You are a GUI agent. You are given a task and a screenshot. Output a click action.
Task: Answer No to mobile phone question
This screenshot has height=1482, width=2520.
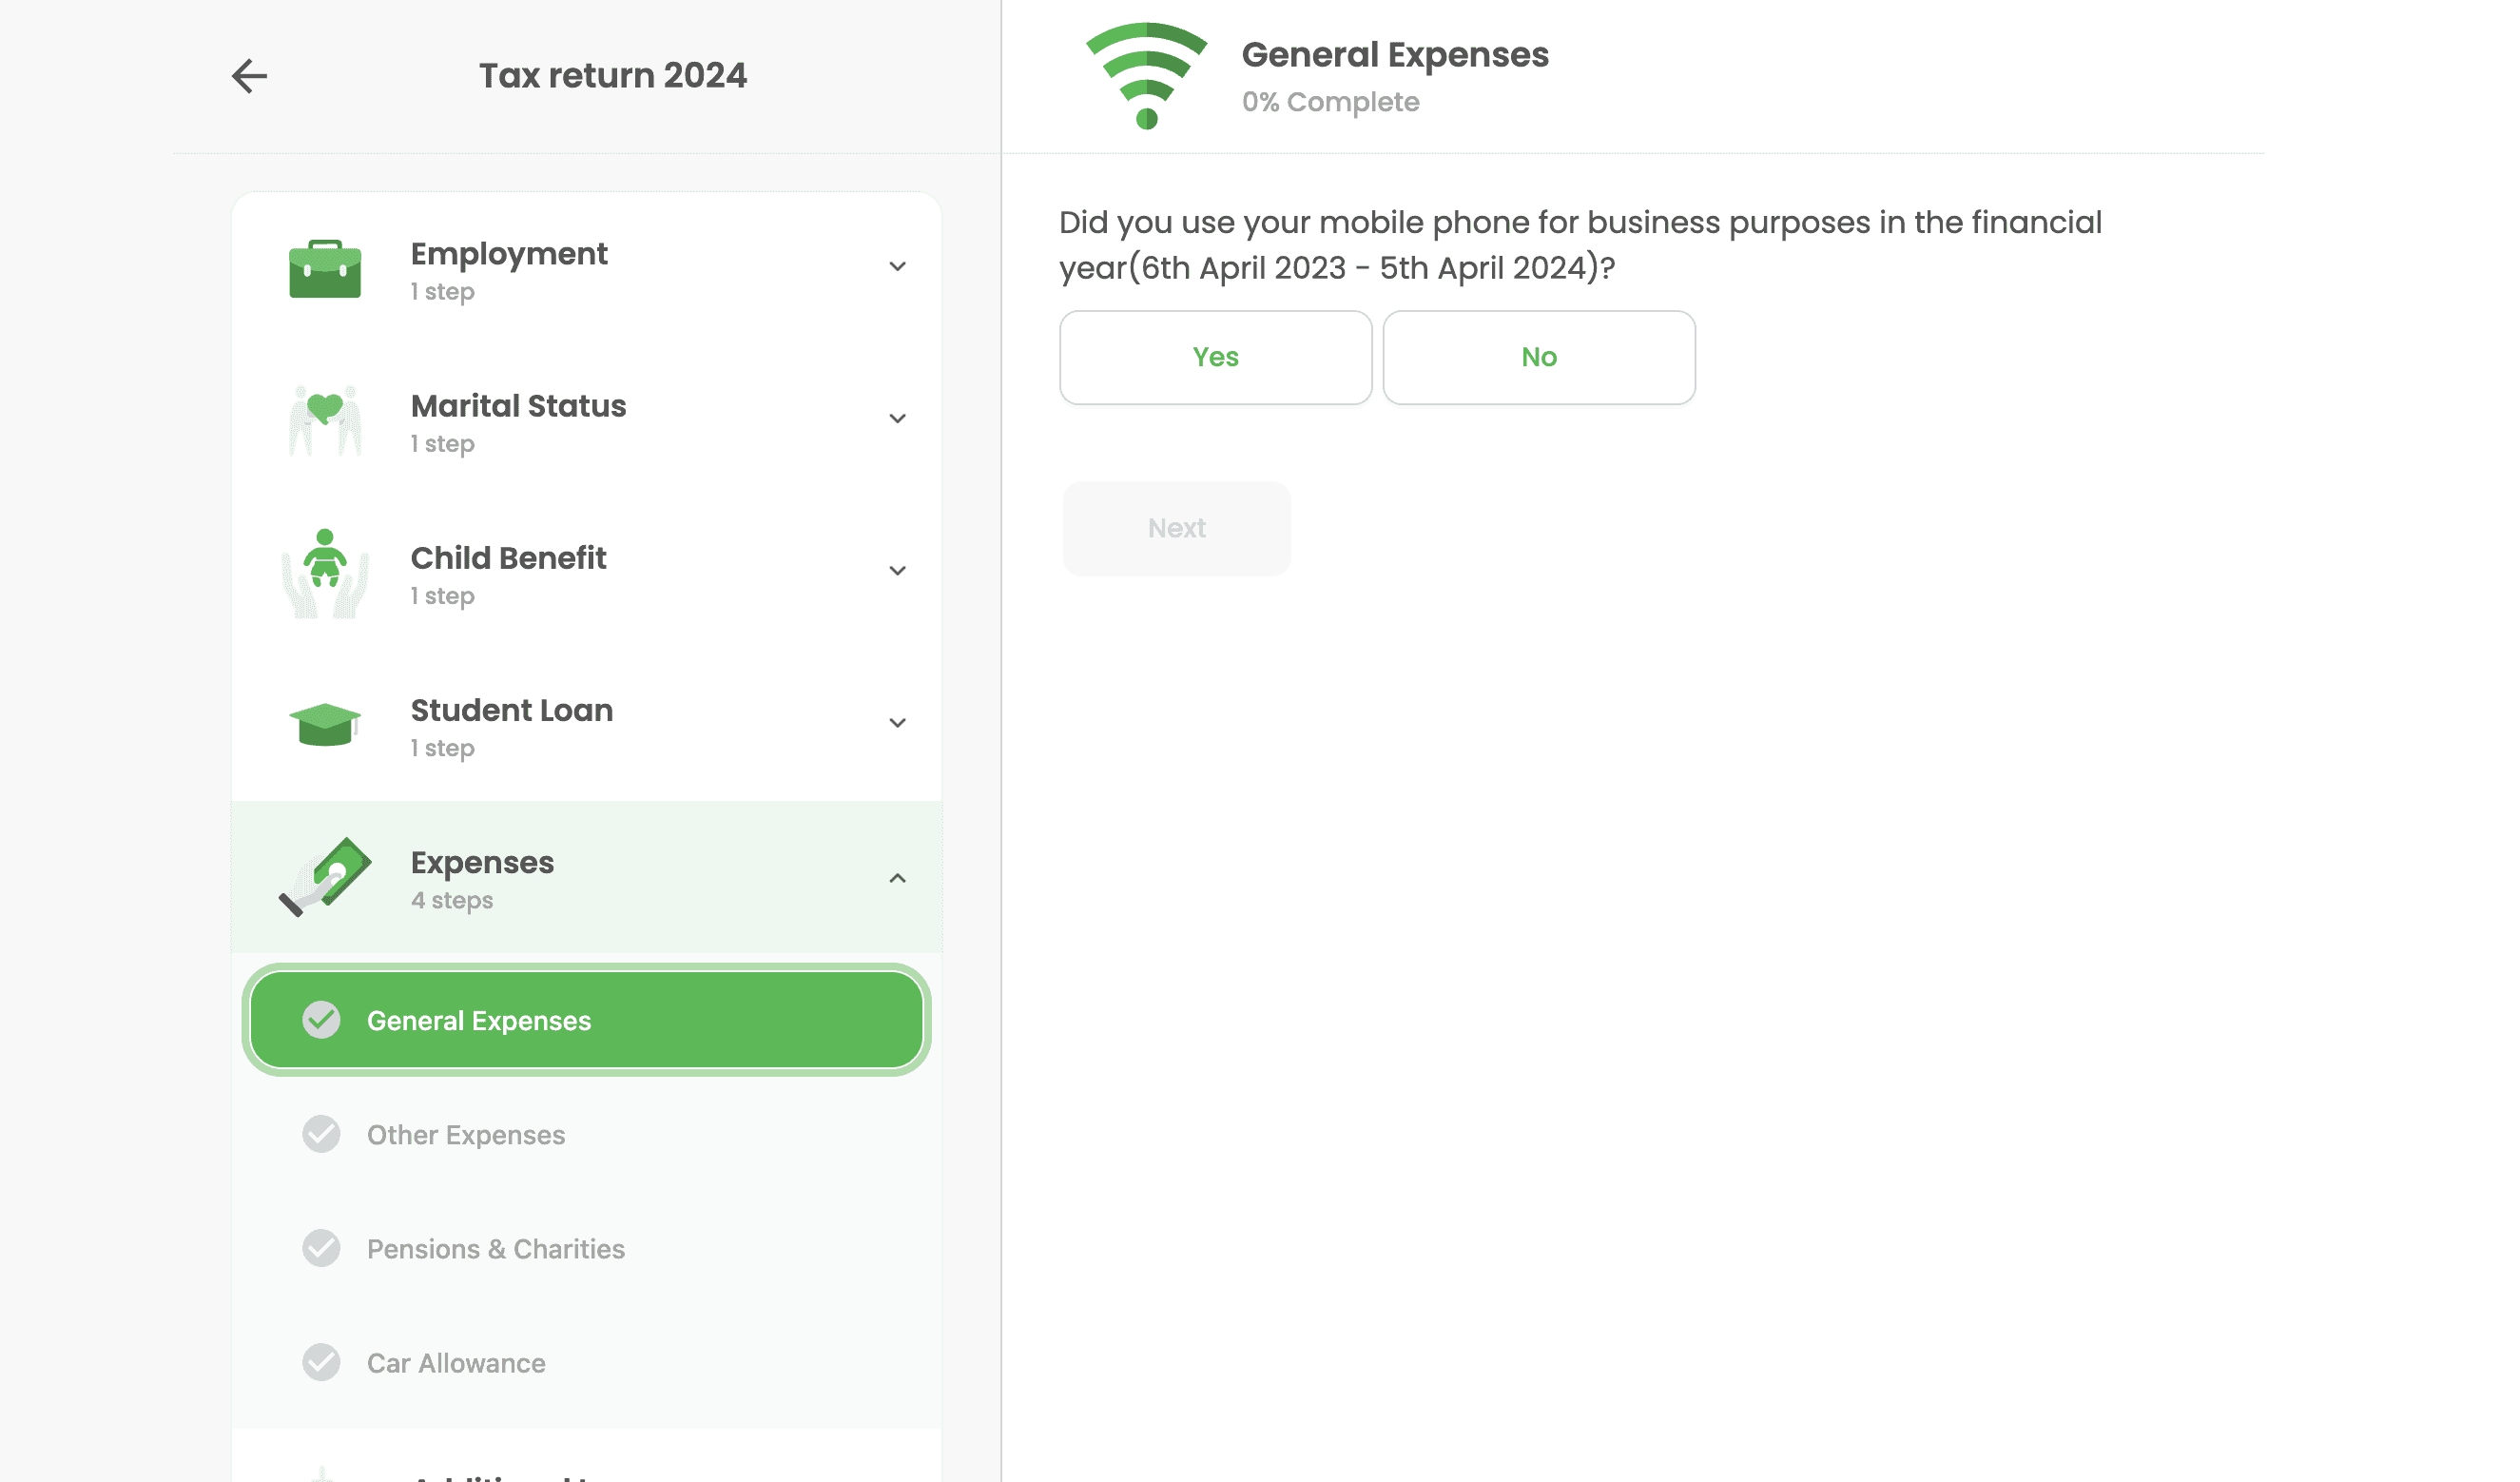[x=1538, y=357]
